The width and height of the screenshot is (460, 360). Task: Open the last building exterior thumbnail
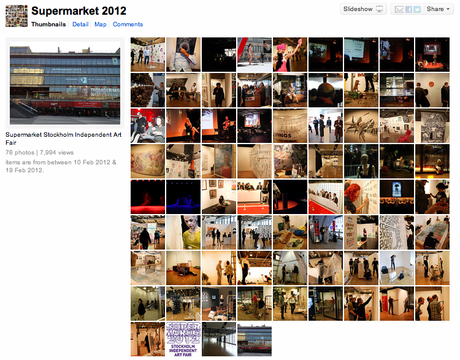pyautogui.click(x=254, y=339)
